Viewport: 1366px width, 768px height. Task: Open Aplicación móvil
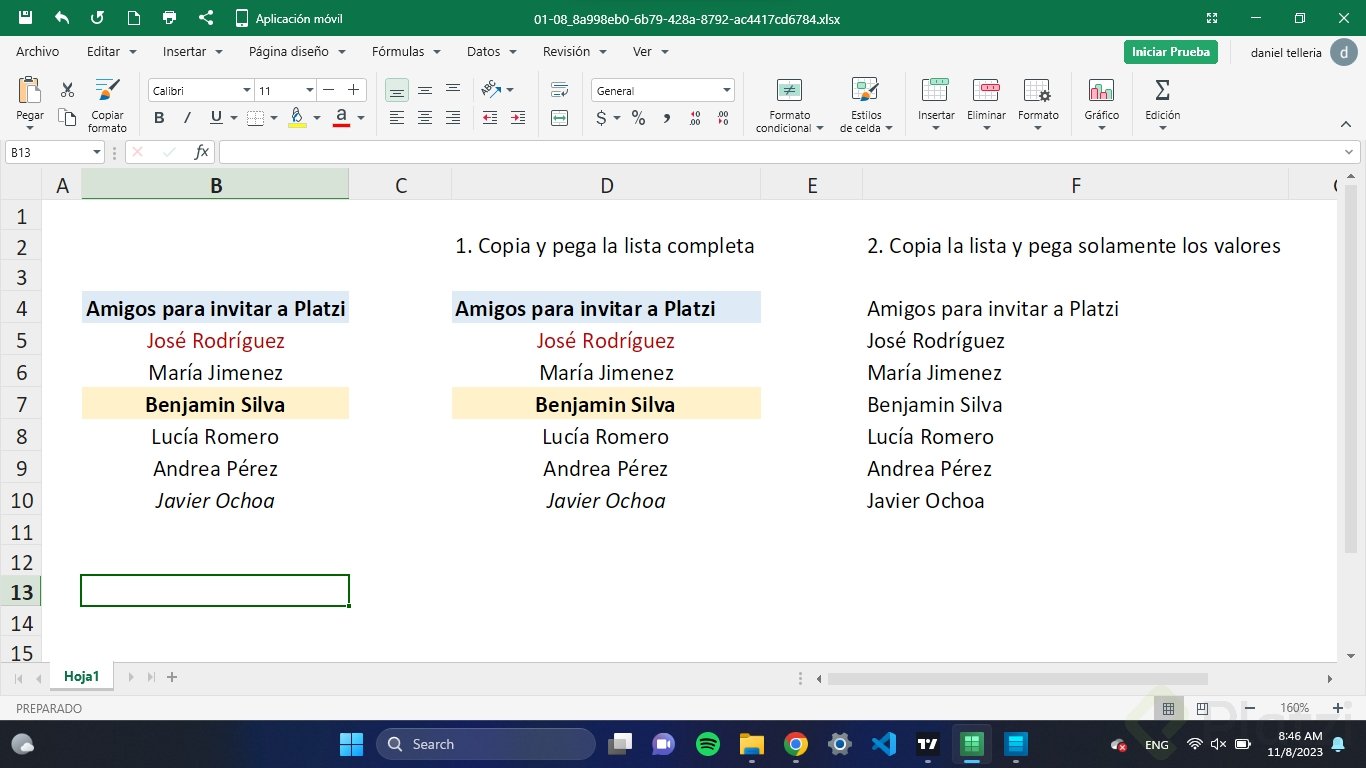coord(289,18)
